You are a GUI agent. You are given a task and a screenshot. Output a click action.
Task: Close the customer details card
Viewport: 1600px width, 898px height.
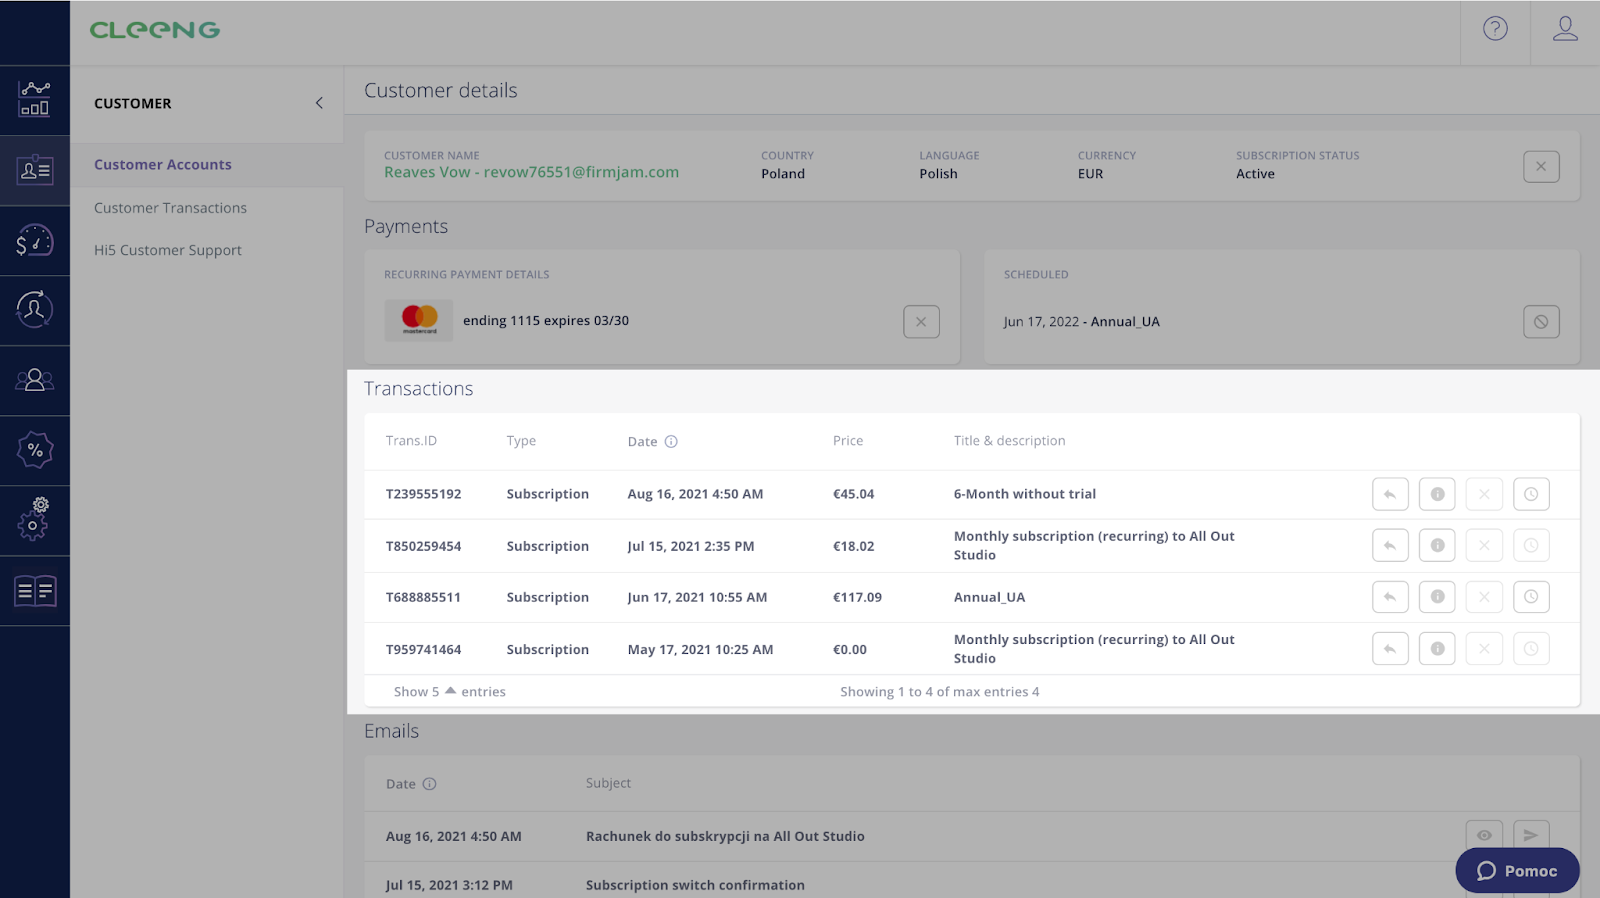1541,167
